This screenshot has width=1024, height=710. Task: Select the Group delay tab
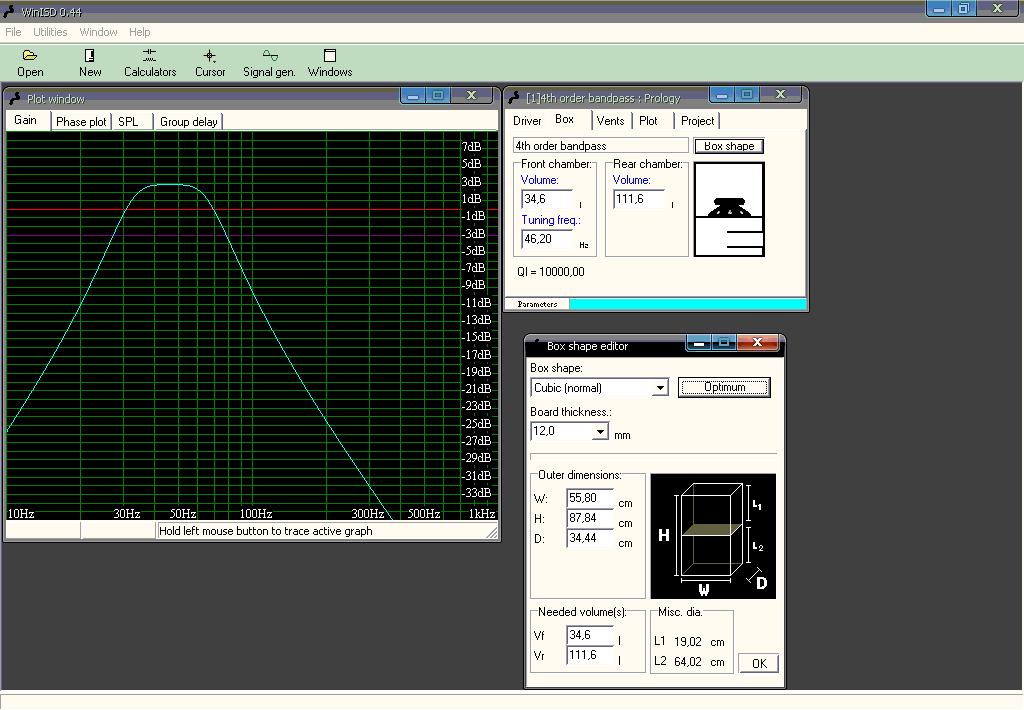pos(189,122)
